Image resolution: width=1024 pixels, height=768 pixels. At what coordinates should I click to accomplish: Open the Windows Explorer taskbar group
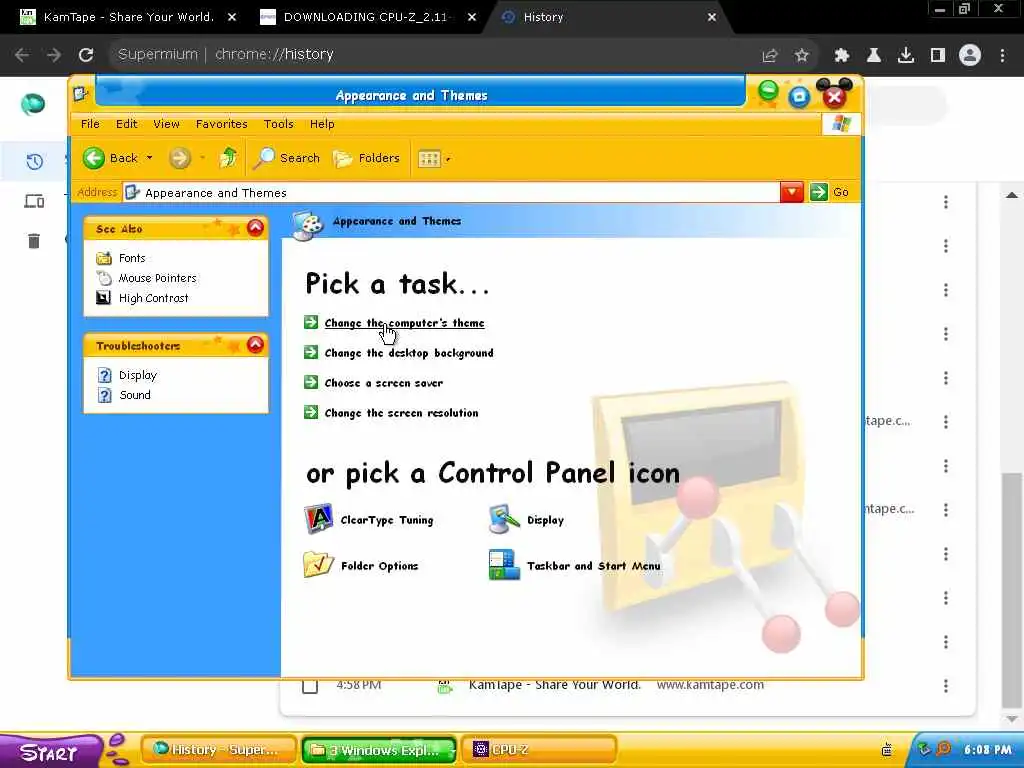(379, 750)
